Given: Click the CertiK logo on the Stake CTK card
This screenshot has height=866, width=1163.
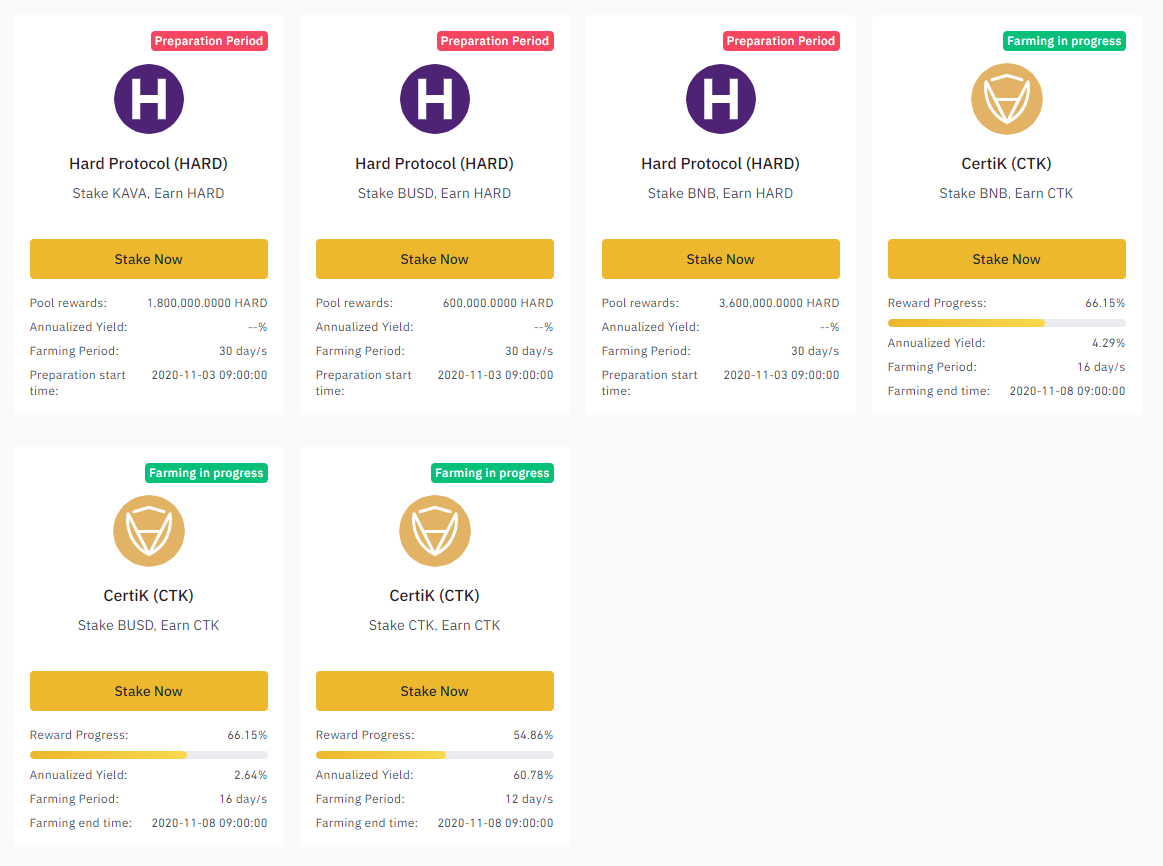Looking at the screenshot, I should click(435, 531).
